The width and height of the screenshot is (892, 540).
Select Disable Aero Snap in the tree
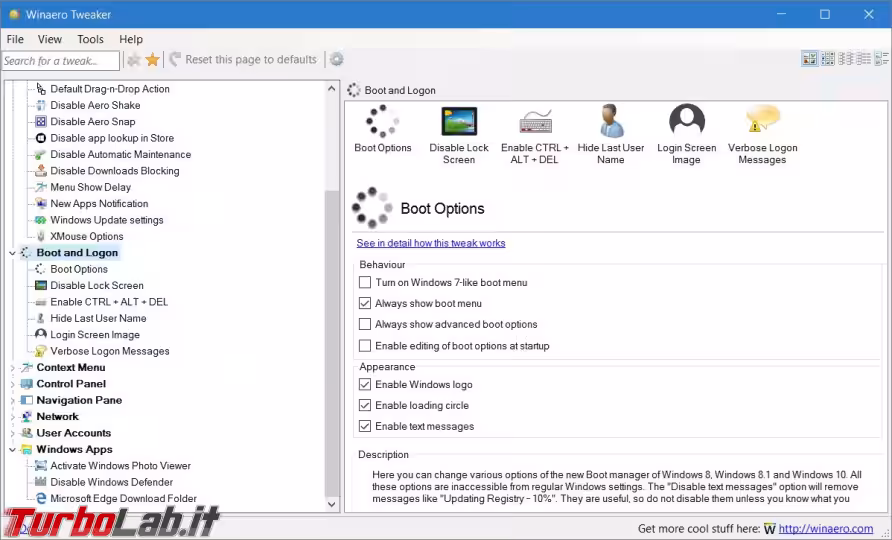coord(93,122)
